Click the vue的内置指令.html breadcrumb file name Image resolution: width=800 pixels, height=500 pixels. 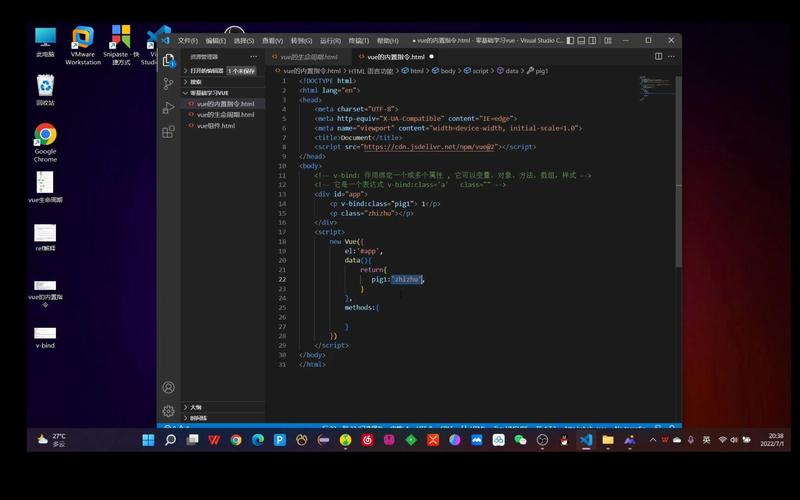coord(308,71)
